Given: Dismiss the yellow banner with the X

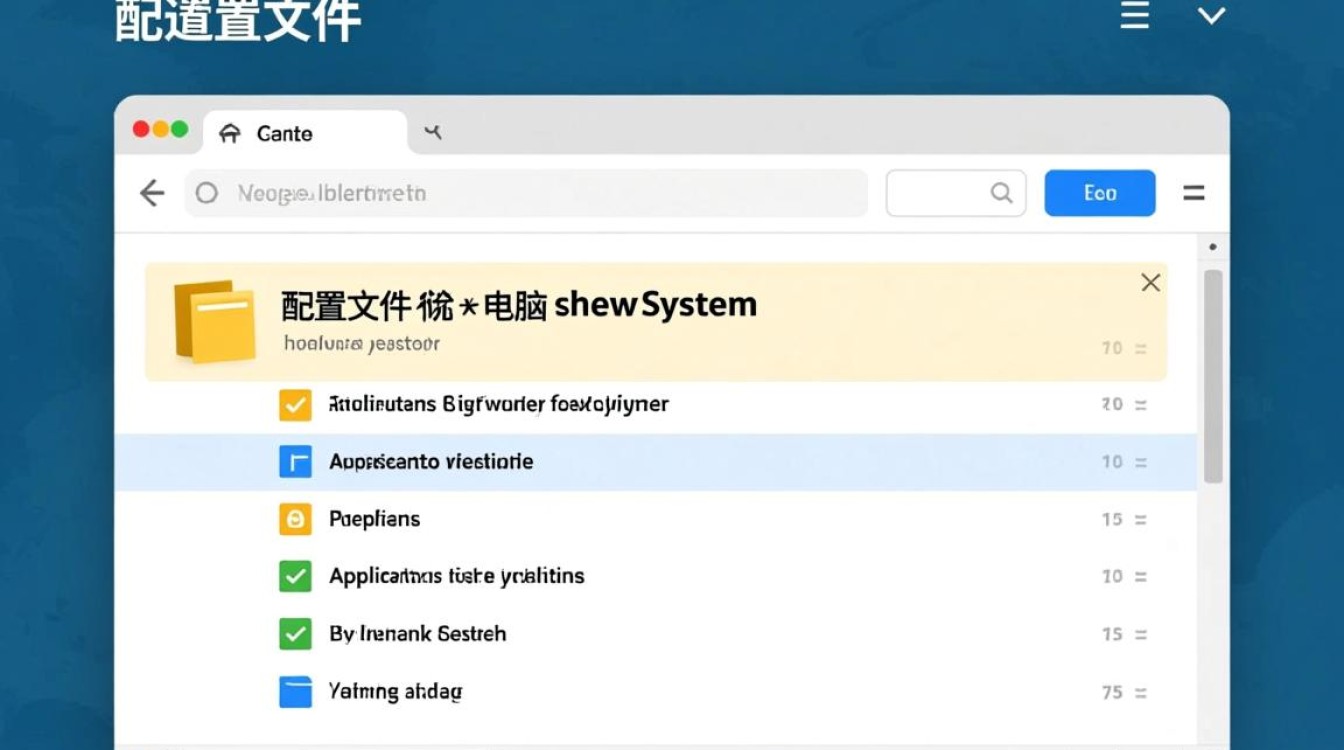Looking at the screenshot, I should tap(1150, 282).
